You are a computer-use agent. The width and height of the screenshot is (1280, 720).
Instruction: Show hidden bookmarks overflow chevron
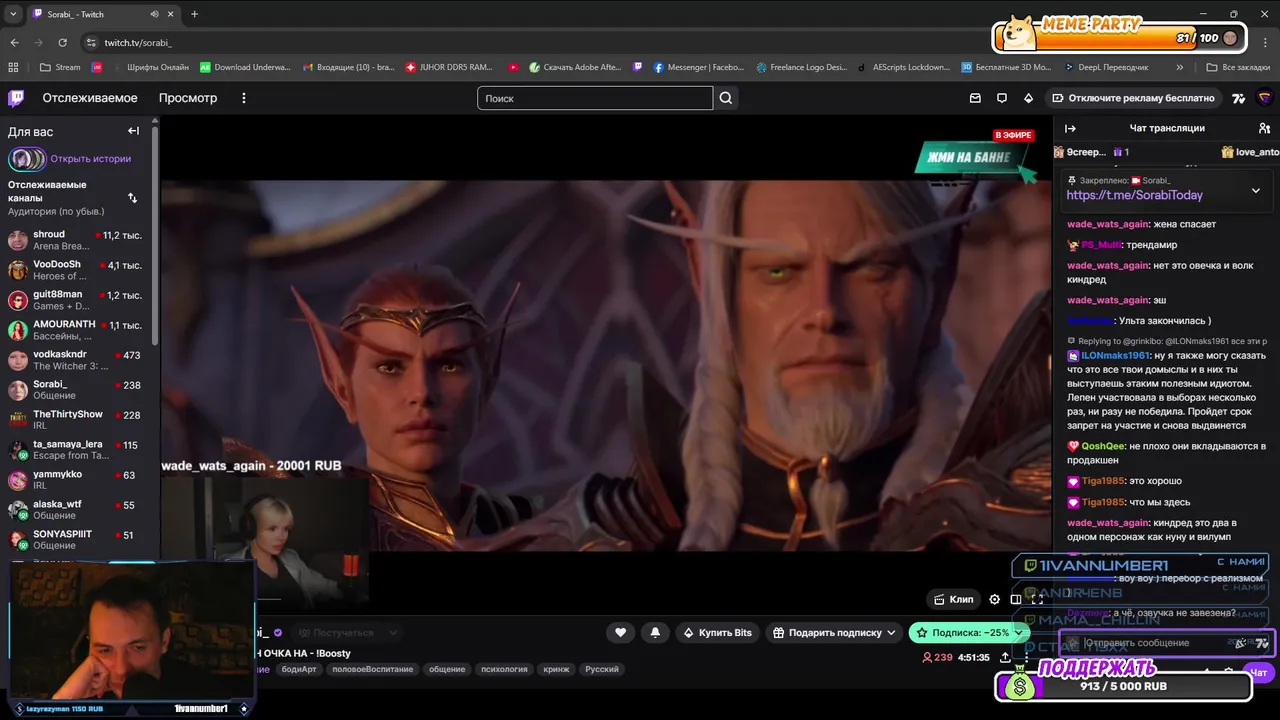[1180, 67]
